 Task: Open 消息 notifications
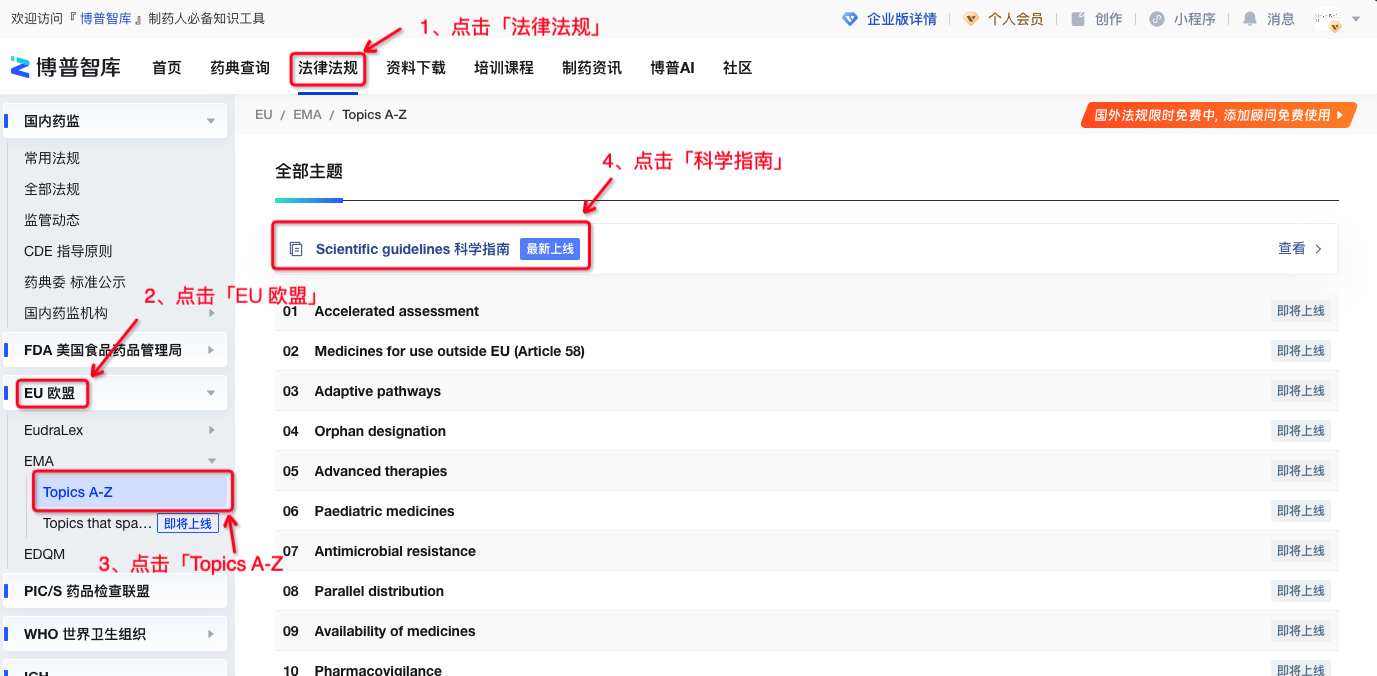point(1281,19)
